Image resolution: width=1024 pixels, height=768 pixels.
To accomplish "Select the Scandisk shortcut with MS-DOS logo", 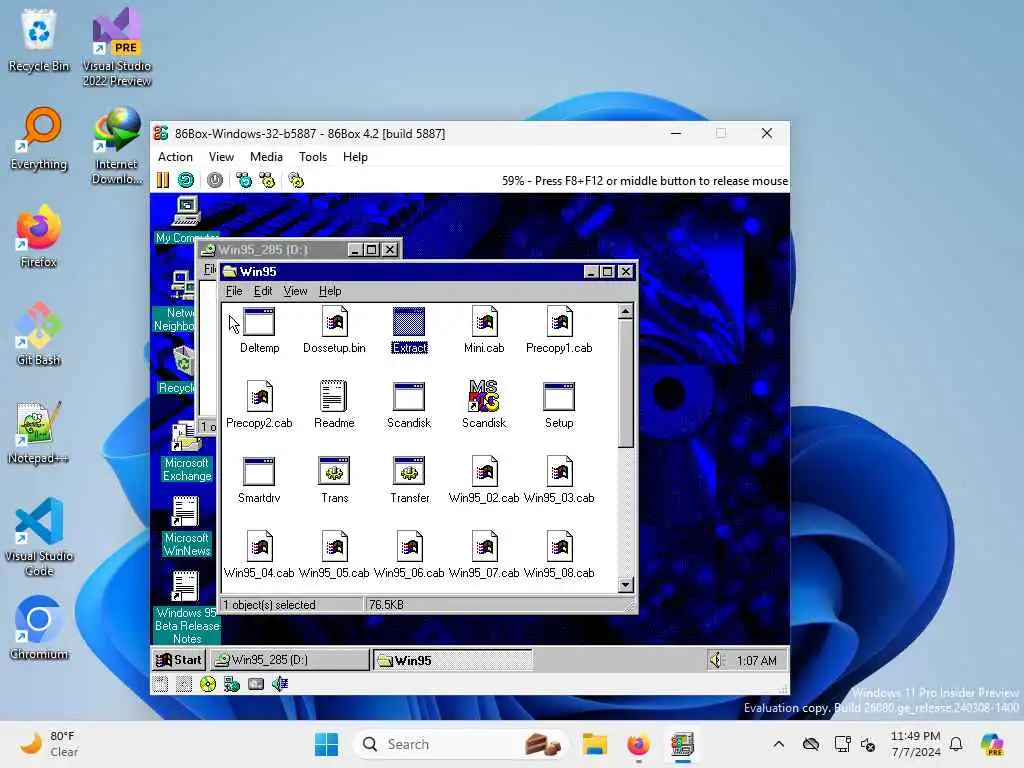I will pyautogui.click(x=484, y=405).
